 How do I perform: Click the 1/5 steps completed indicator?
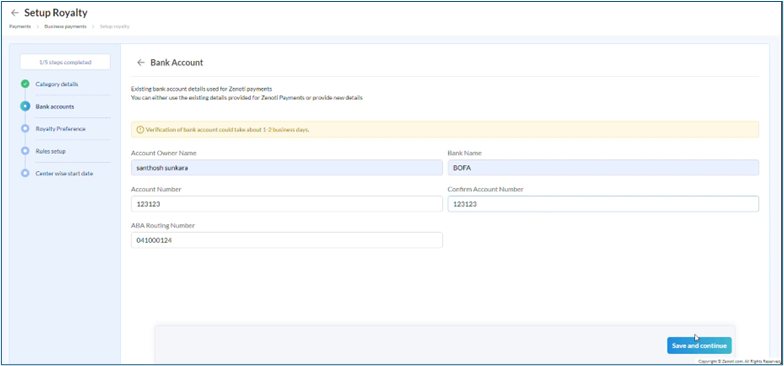pyautogui.click(x=65, y=62)
